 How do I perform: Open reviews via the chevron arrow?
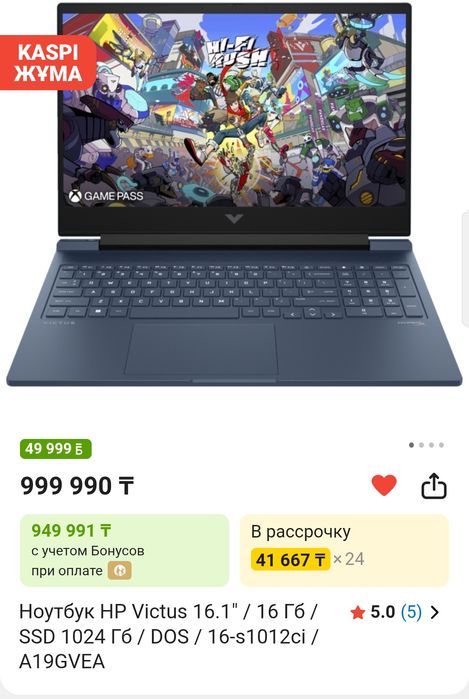(435, 613)
